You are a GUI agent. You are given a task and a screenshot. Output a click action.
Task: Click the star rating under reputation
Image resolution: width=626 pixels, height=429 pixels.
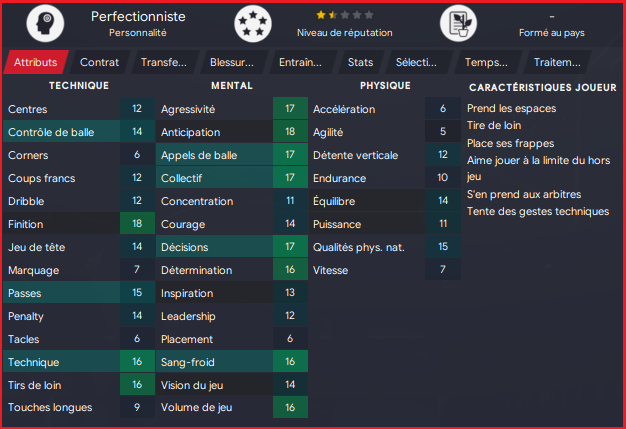pos(345,16)
